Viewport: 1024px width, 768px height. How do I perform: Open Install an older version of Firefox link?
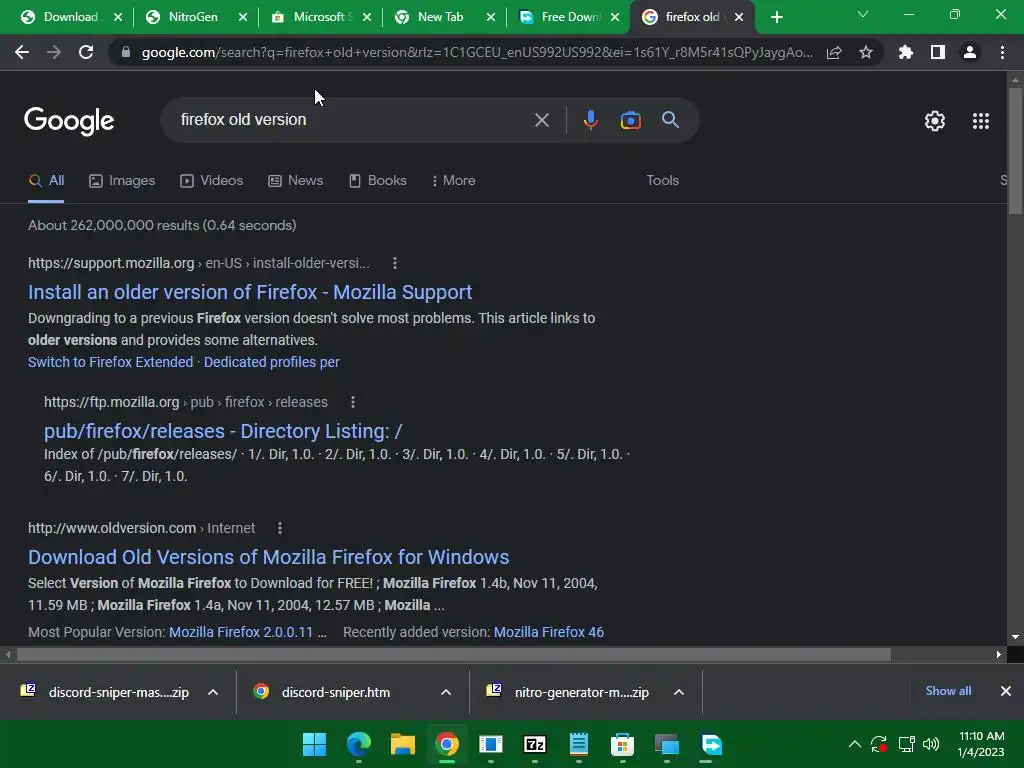250,293
